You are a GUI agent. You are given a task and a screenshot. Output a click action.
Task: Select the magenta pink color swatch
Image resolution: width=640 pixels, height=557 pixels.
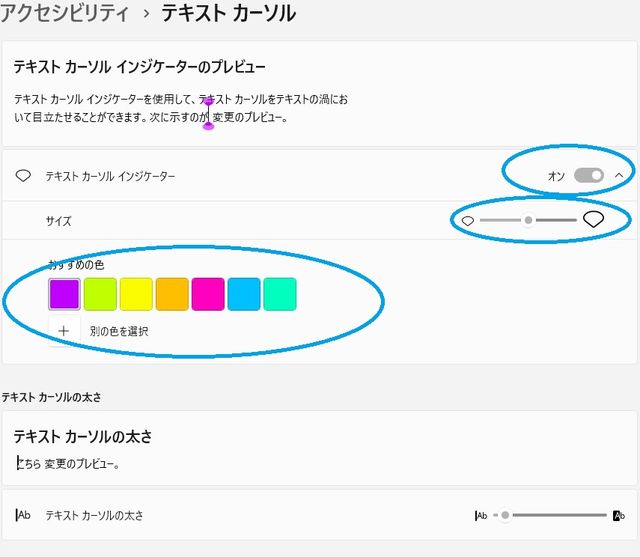[208, 294]
